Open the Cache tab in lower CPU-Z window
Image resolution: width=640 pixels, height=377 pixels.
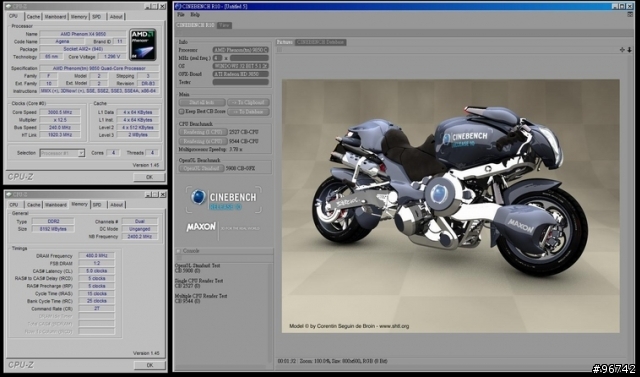(33, 205)
